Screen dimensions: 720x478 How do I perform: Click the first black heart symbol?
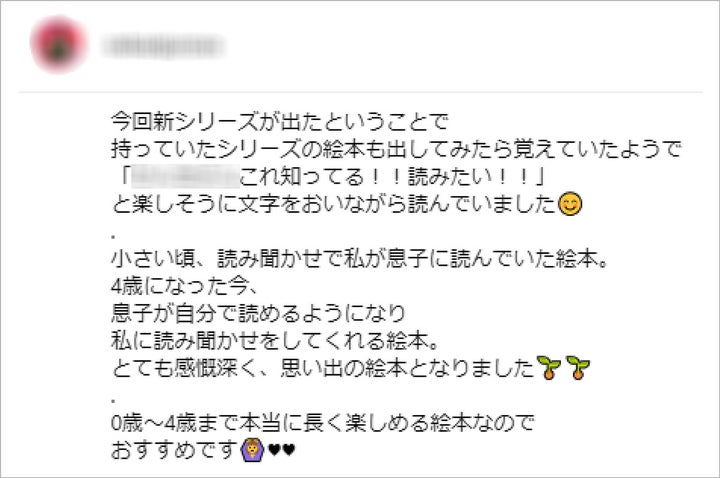click(x=274, y=450)
